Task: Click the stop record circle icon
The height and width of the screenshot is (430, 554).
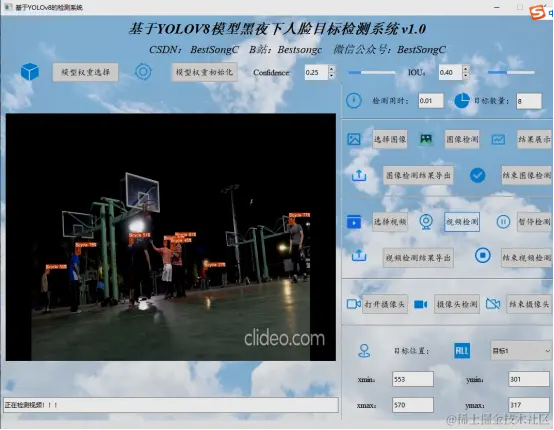Action: (x=483, y=255)
